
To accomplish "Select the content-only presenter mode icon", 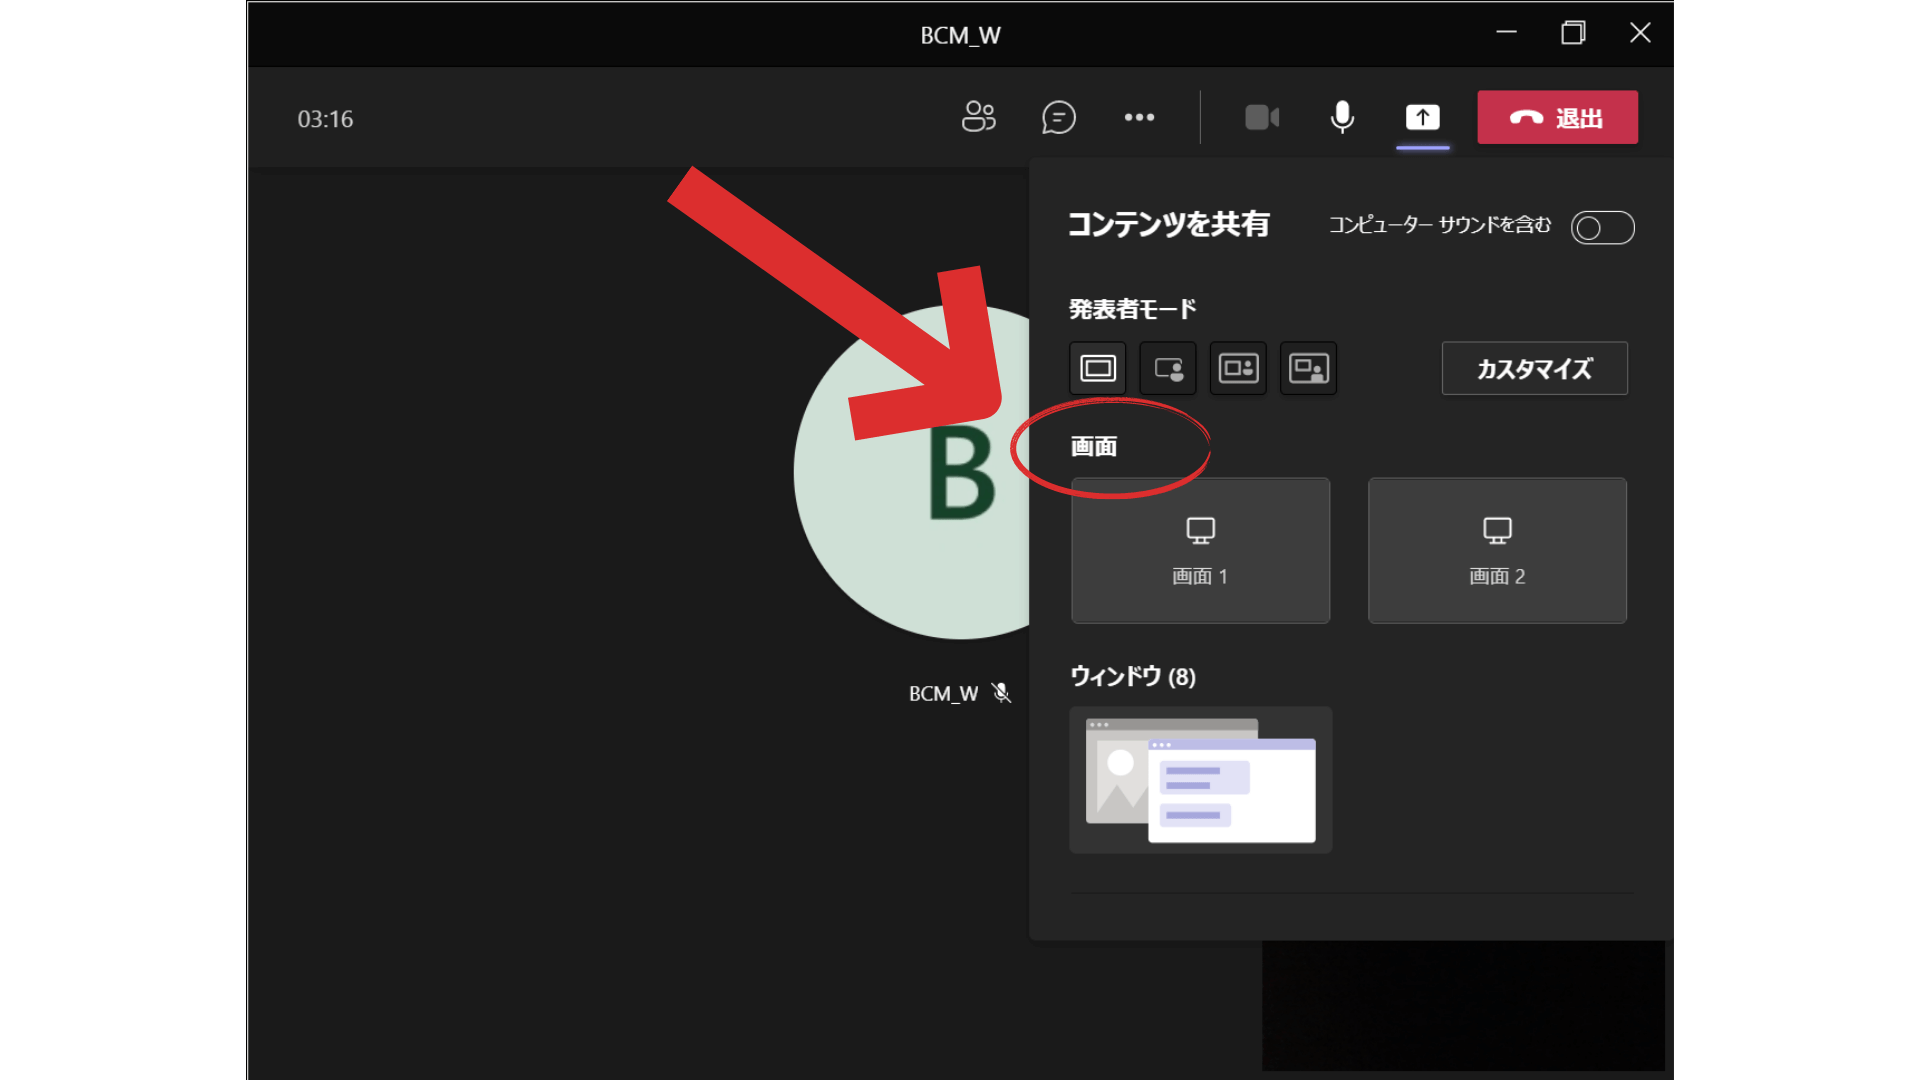I will click(1096, 368).
